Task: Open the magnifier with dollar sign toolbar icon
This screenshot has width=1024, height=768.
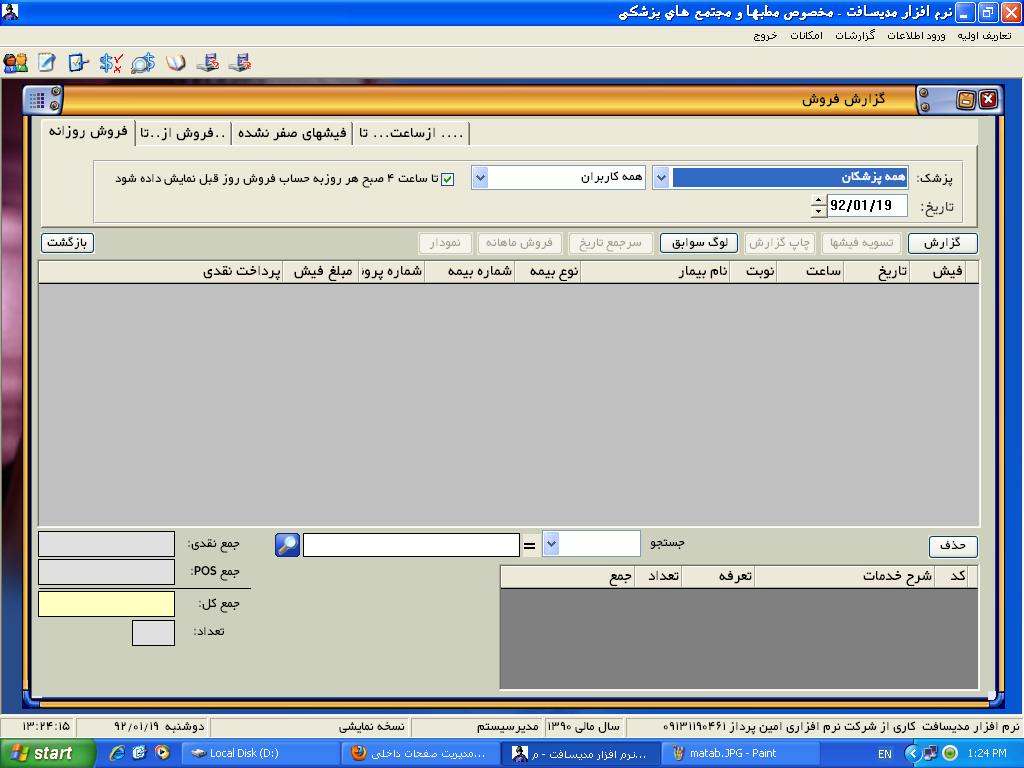Action: [x=143, y=63]
